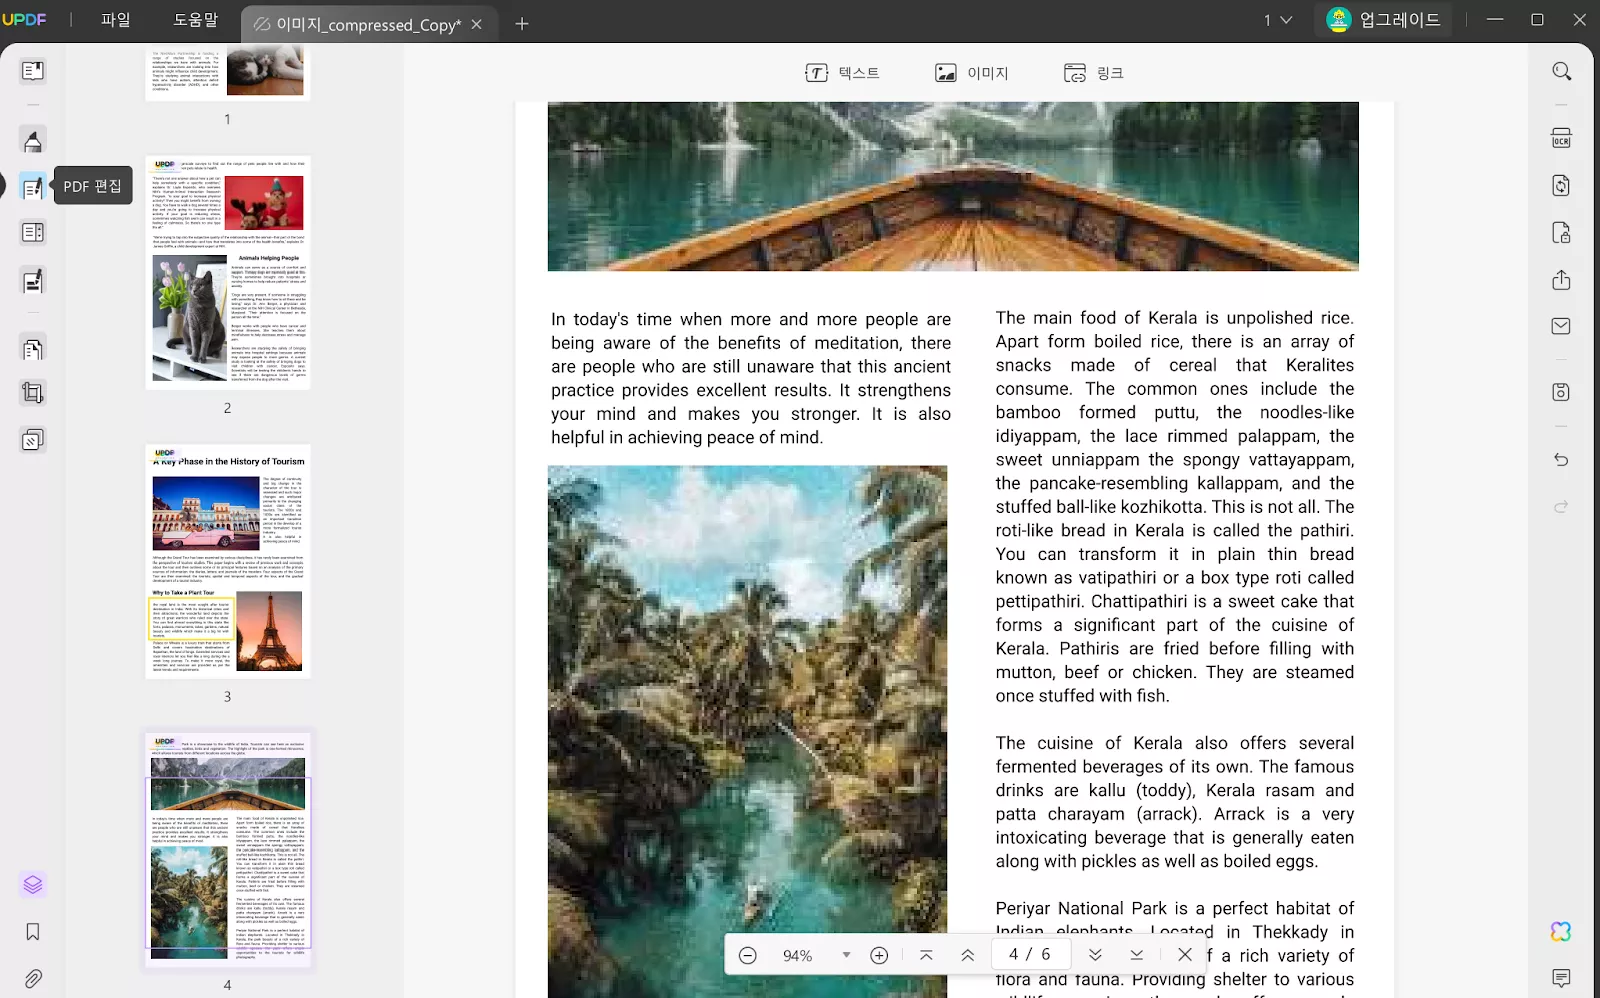Run OCR text recognition
Screen dimensions: 1600x998
point(1561,139)
